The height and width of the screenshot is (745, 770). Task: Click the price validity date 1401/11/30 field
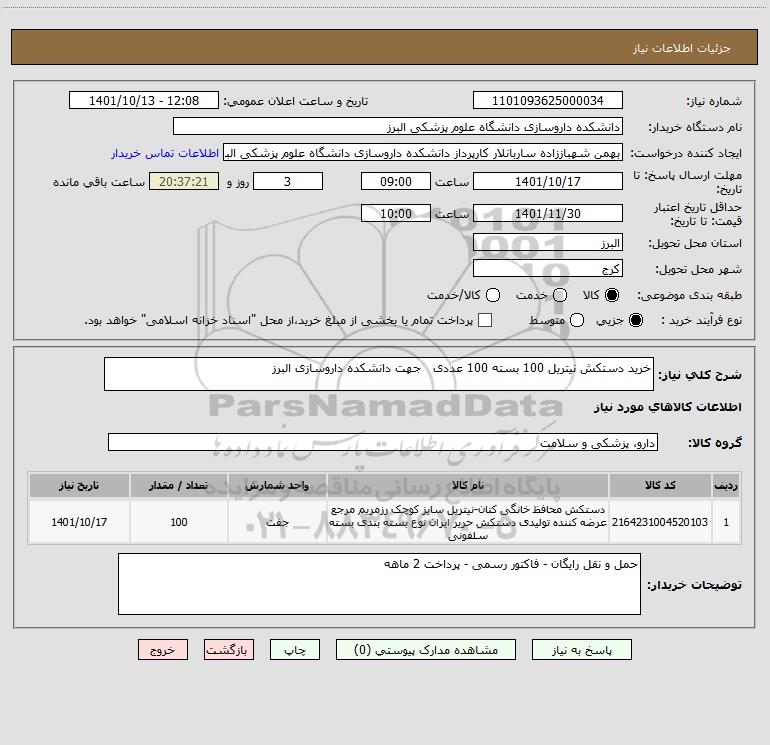pyautogui.click(x=548, y=213)
